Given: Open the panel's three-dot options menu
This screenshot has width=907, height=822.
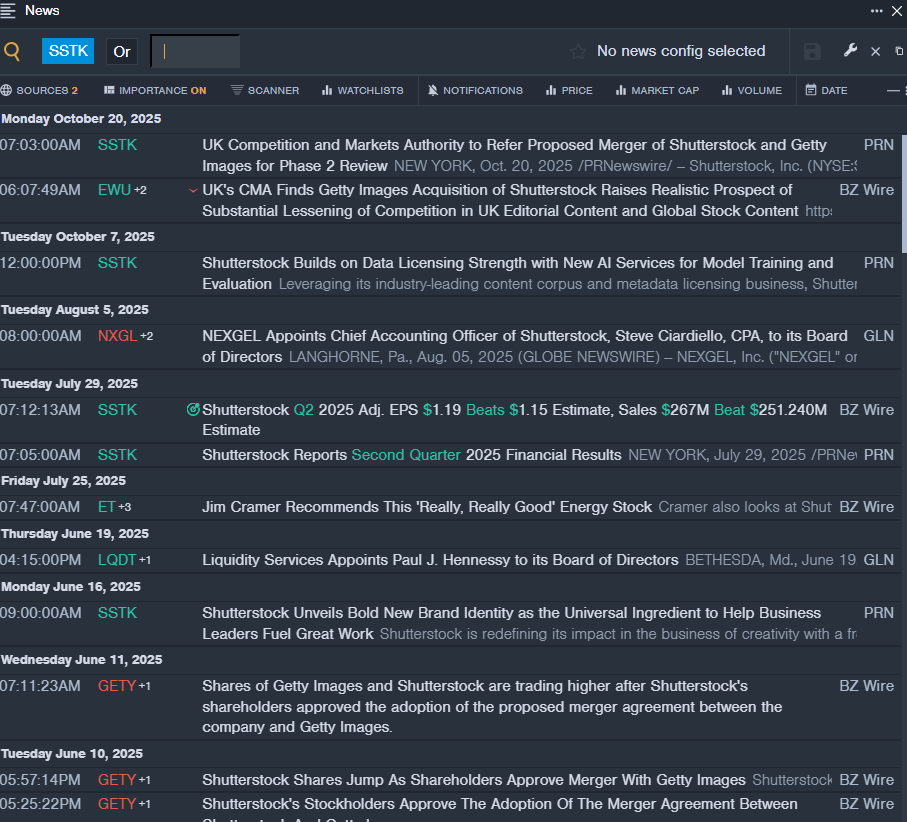Looking at the screenshot, I should pos(877,11).
